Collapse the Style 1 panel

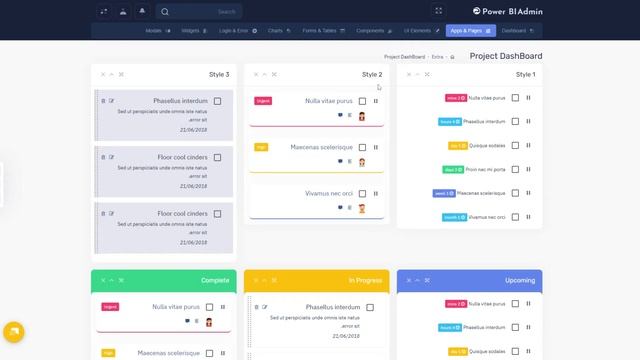[x=417, y=74]
